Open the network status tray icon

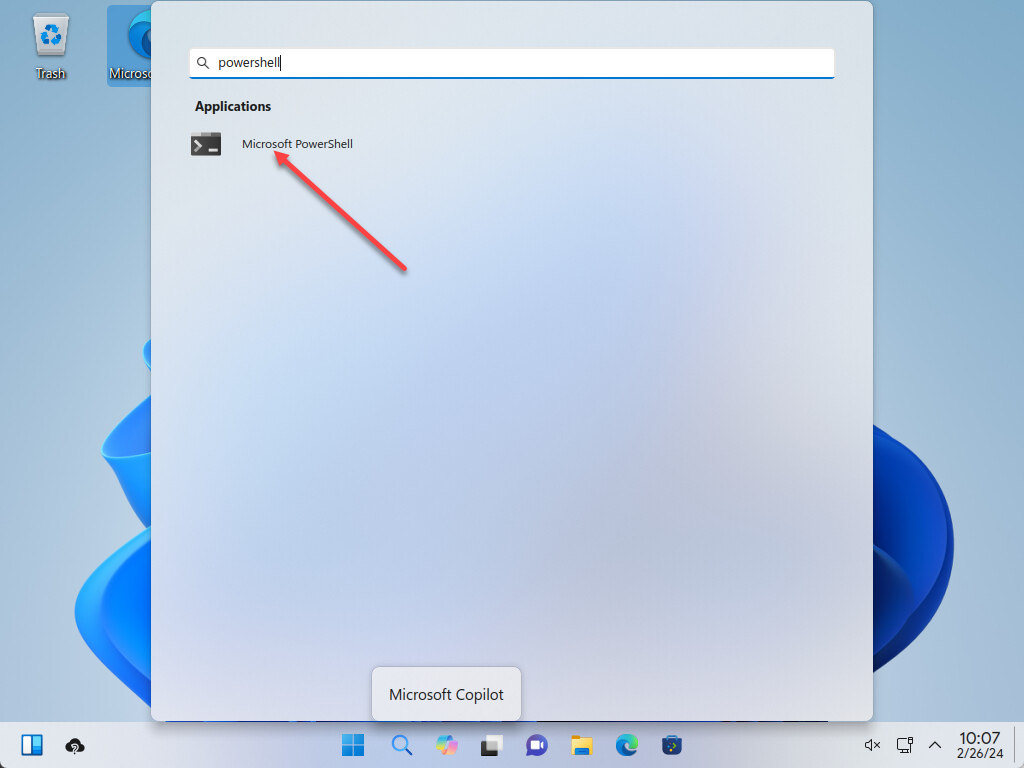905,745
